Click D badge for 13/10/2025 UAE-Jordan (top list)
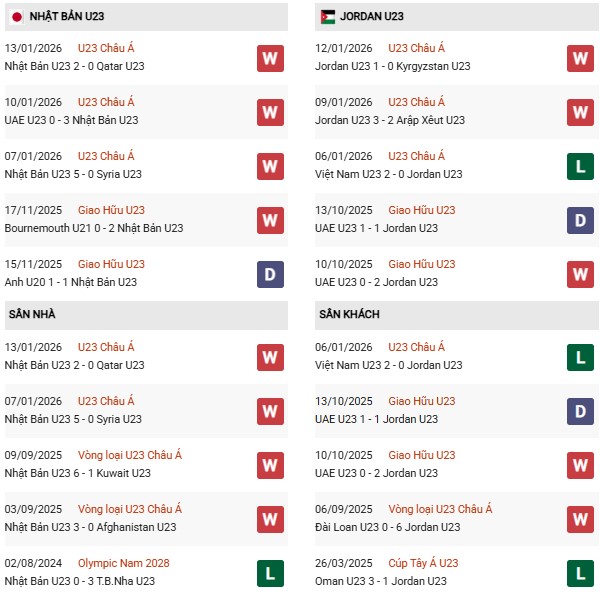The height and width of the screenshot is (594, 600). pos(581,220)
